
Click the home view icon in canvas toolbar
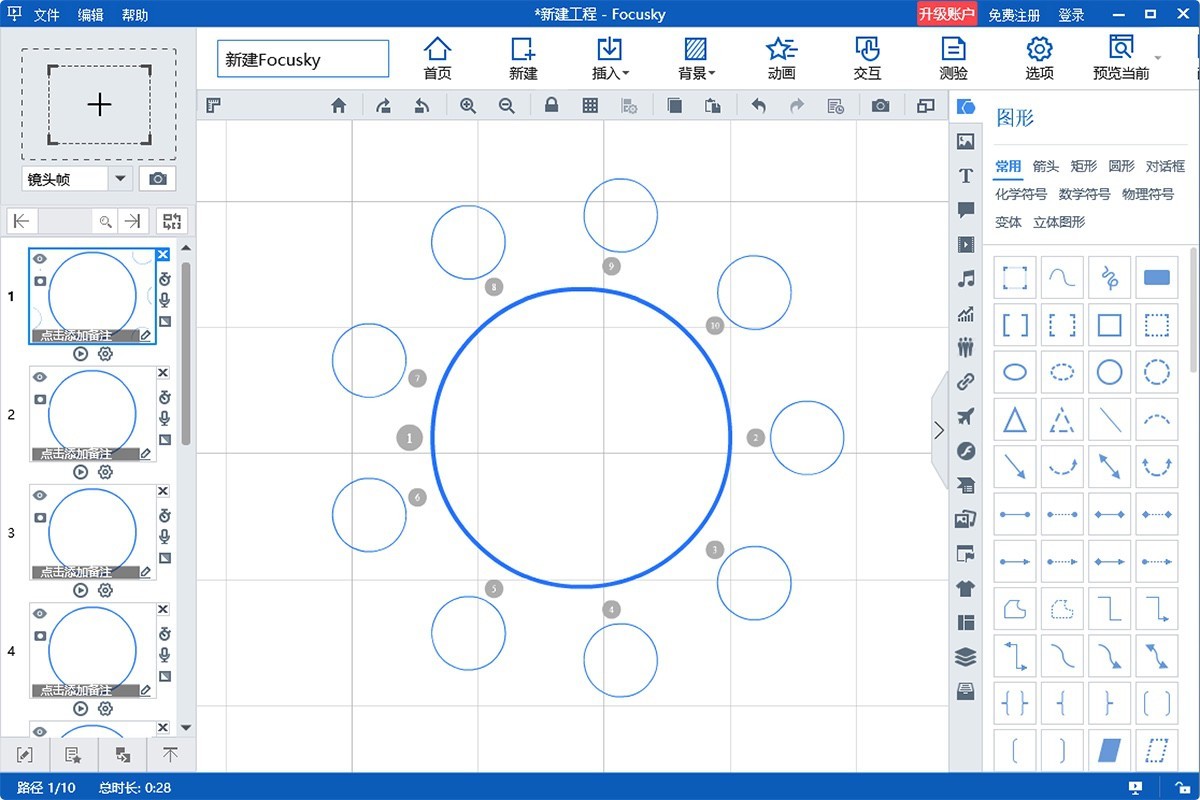coord(339,105)
